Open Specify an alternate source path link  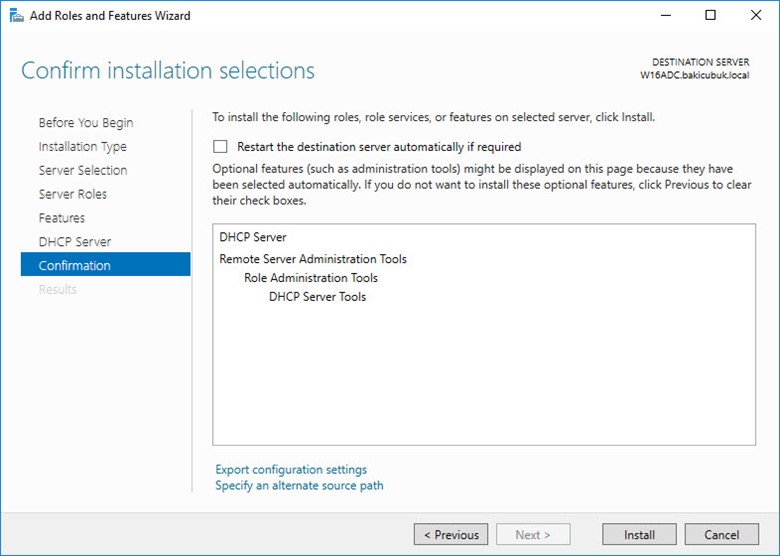pyautogui.click(x=299, y=486)
